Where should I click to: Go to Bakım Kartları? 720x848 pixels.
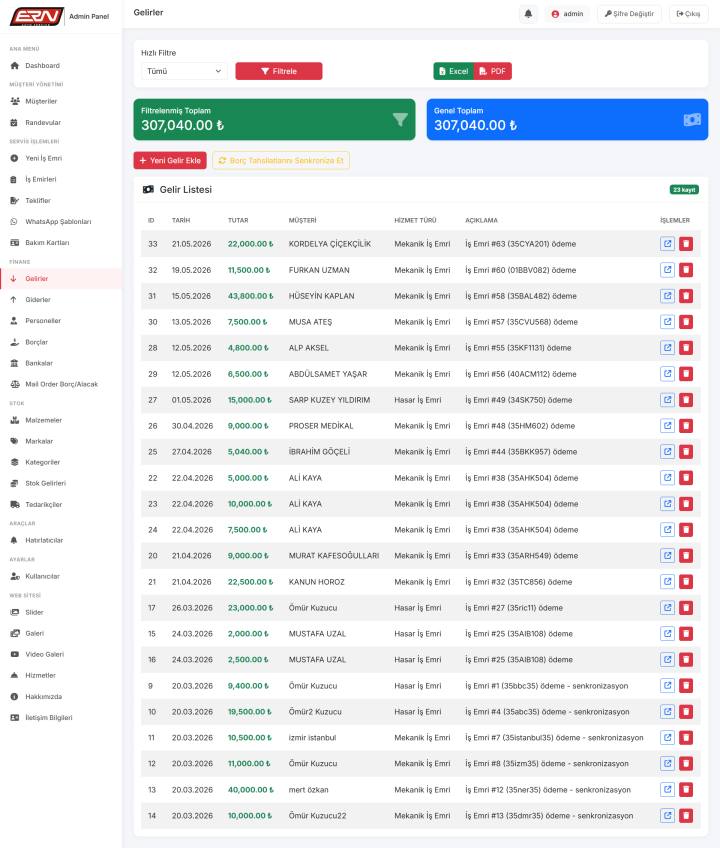click(61, 243)
